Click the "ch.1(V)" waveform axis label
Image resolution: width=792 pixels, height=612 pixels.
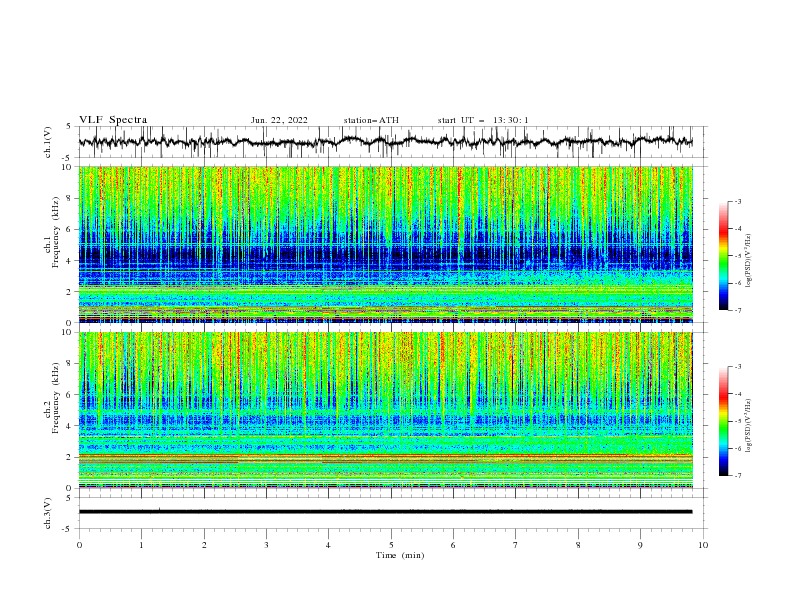48,142
